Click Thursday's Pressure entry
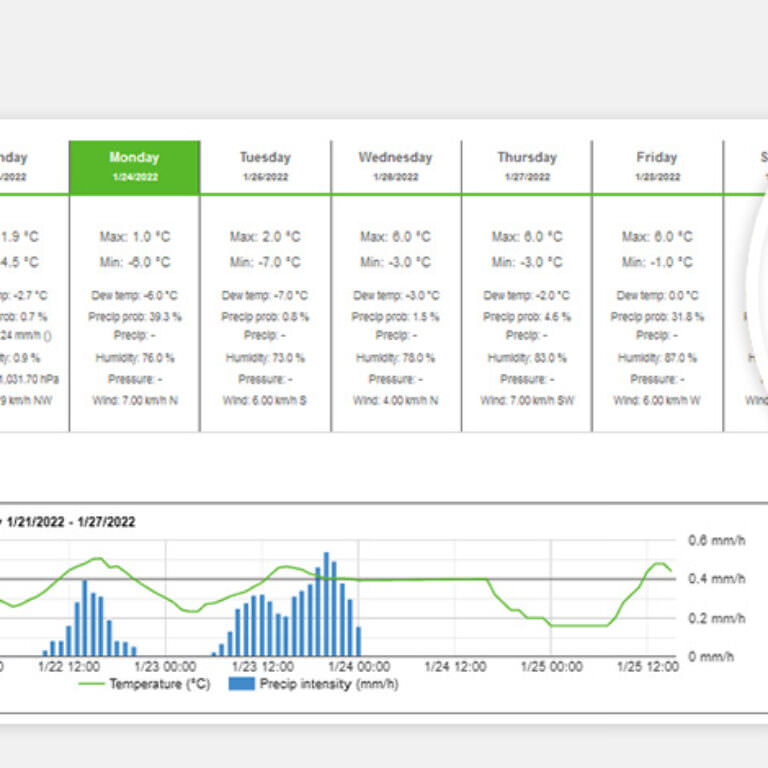 coord(527,380)
